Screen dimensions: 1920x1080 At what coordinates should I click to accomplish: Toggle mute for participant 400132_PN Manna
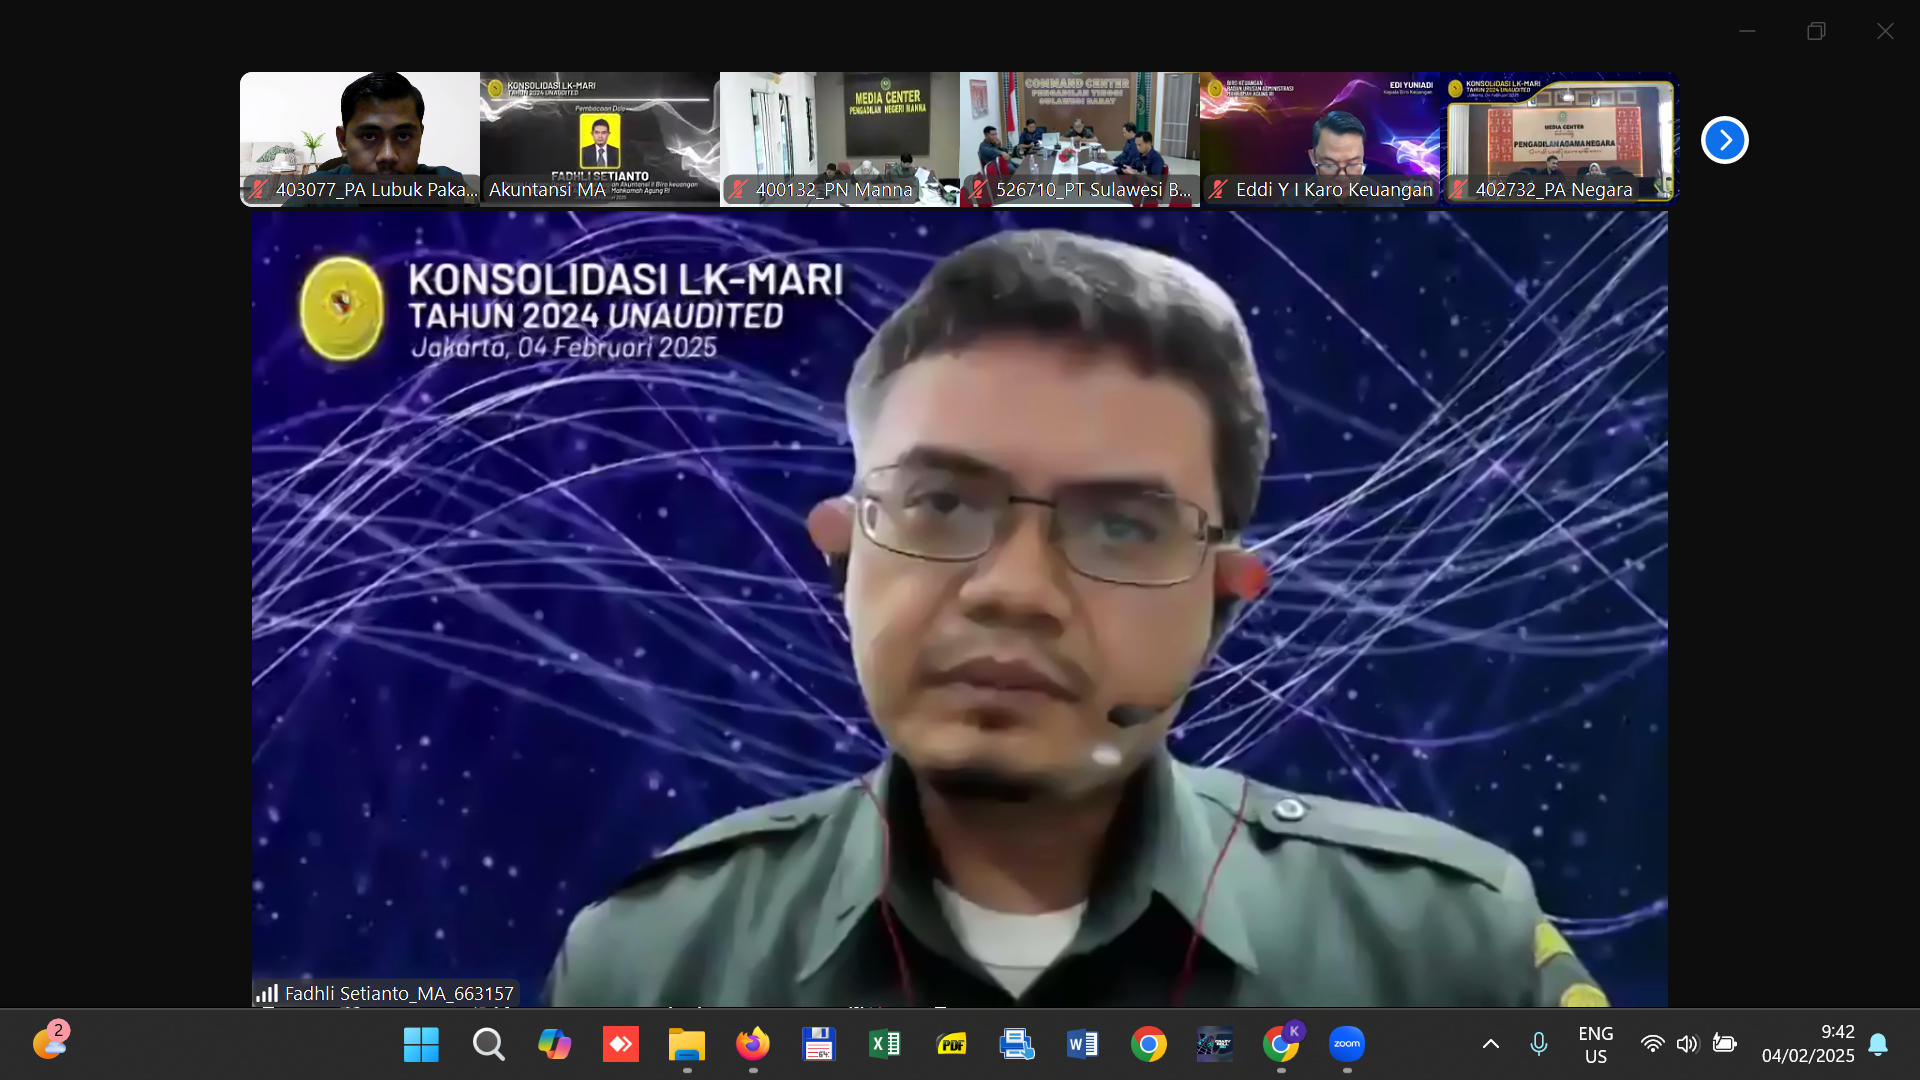coord(740,189)
